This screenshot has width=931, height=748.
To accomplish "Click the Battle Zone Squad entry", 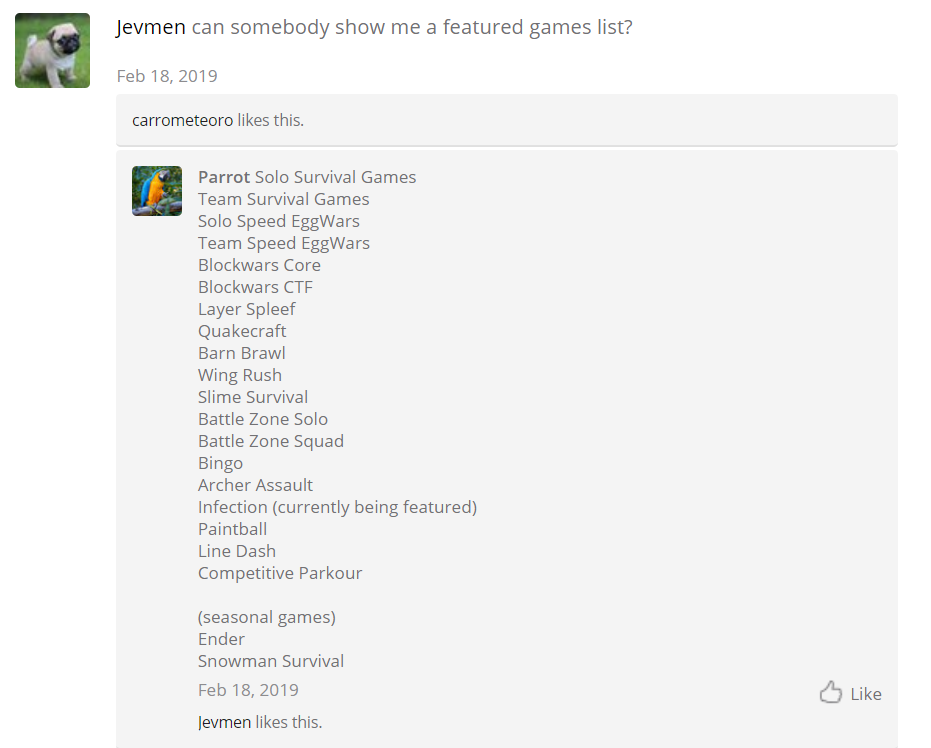I will 271,441.
